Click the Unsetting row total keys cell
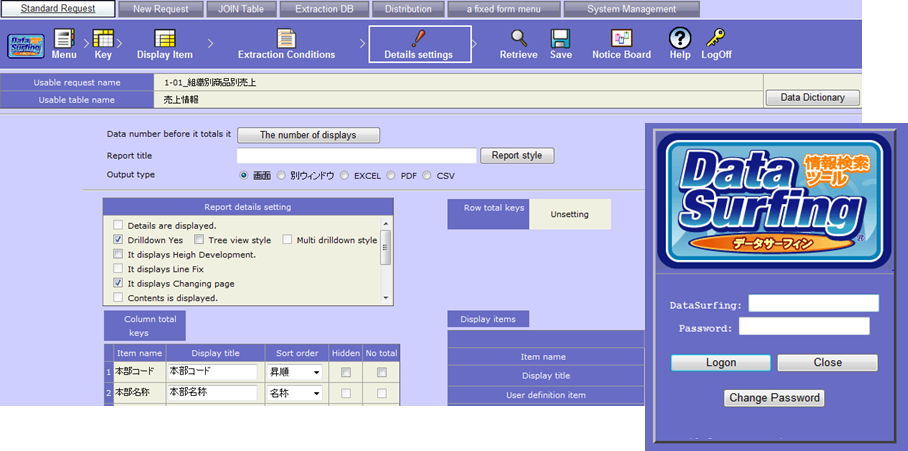This screenshot has height=451, width=908. tap(570, 214)
